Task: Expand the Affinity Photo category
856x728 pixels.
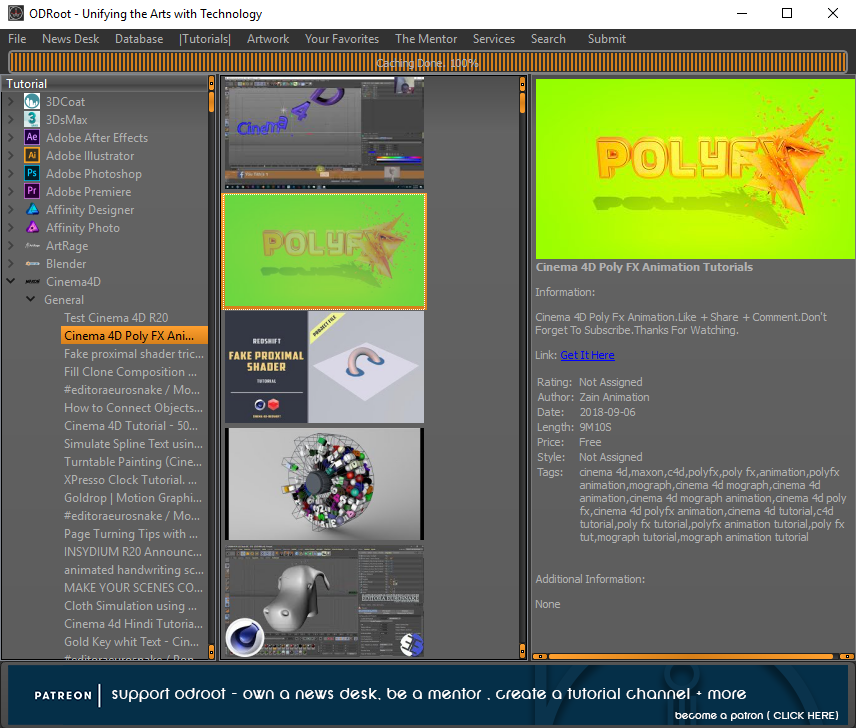Action: (11, 228)
